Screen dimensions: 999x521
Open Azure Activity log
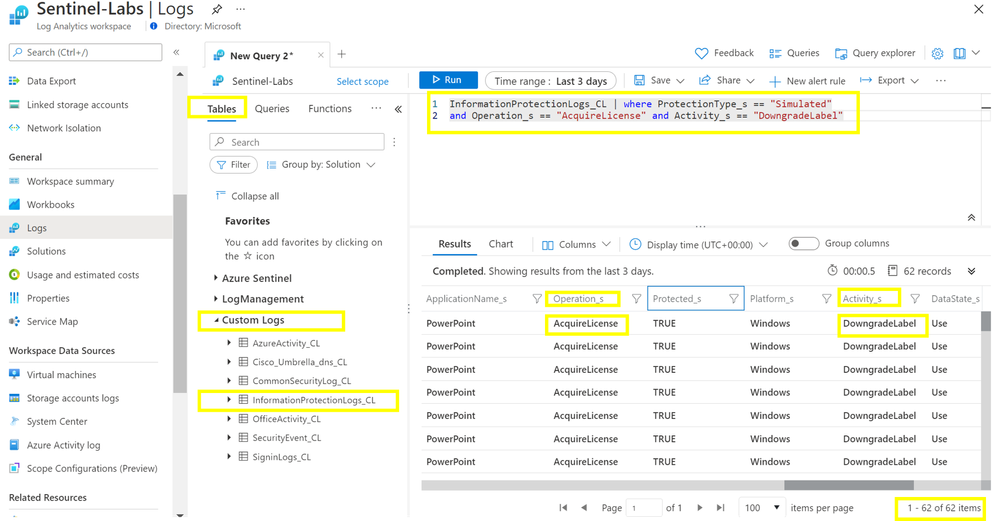tap(63, 445)
